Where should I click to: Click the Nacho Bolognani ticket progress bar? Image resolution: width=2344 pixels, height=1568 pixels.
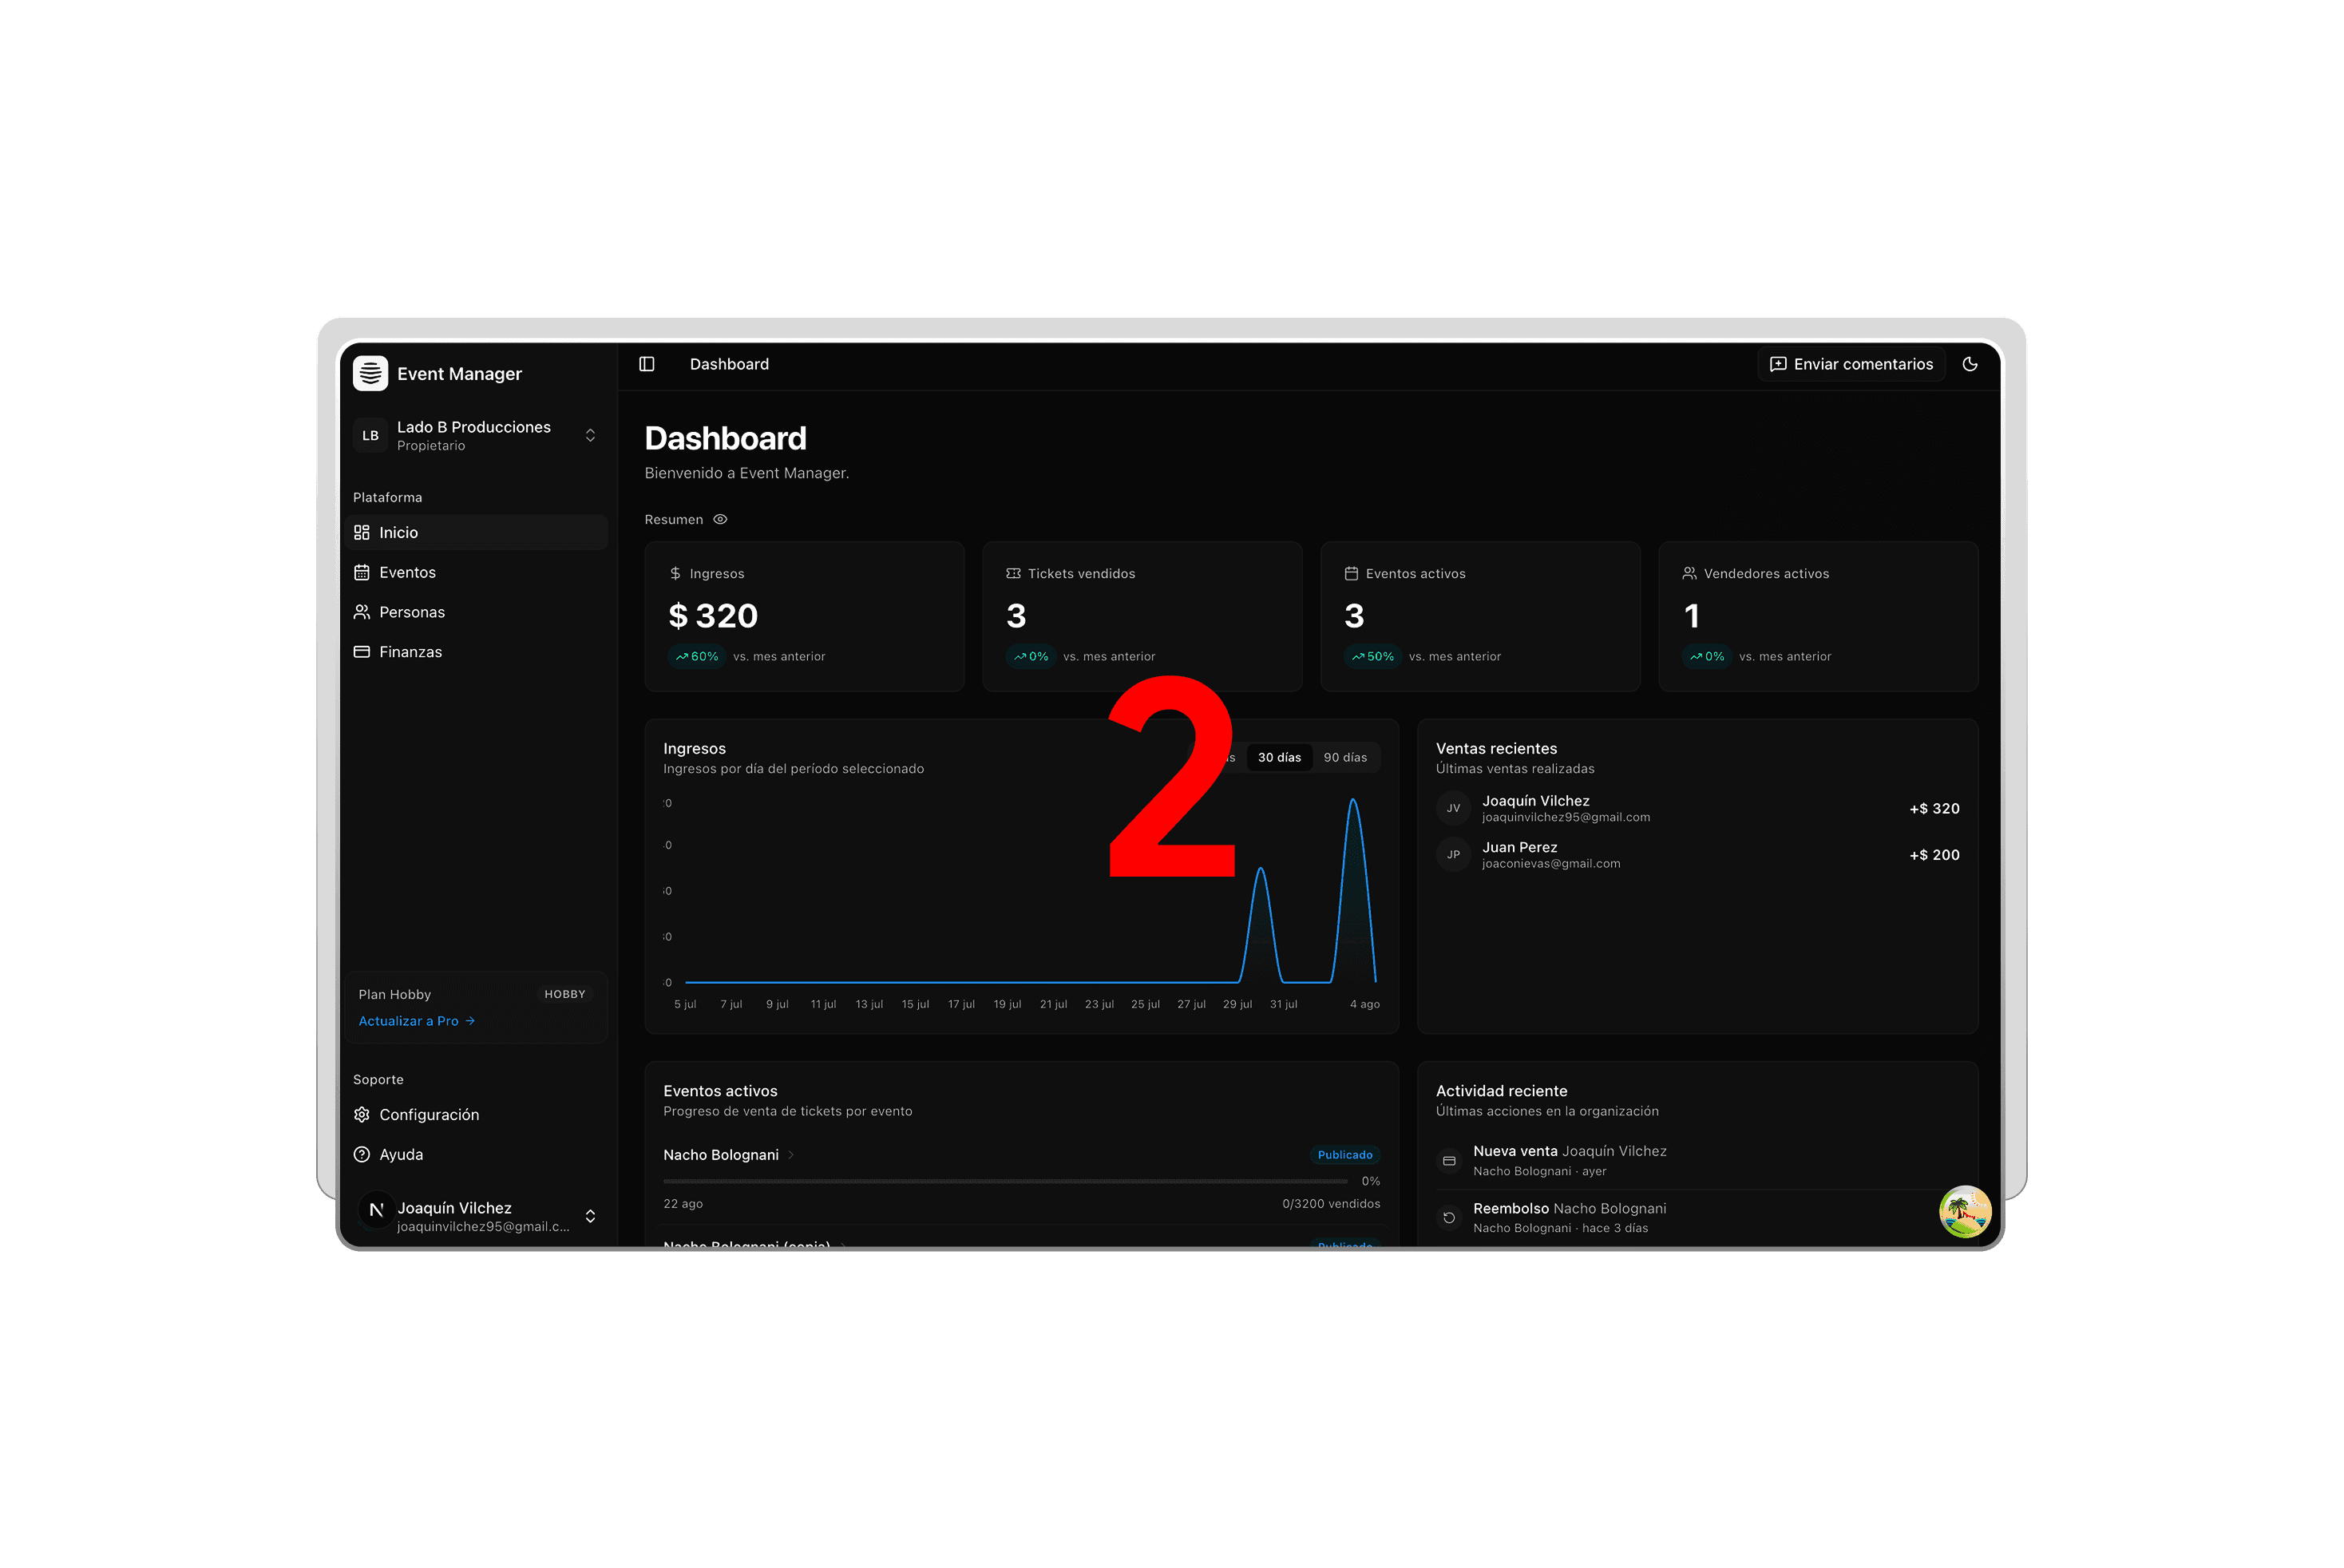pos(1005,1181)
